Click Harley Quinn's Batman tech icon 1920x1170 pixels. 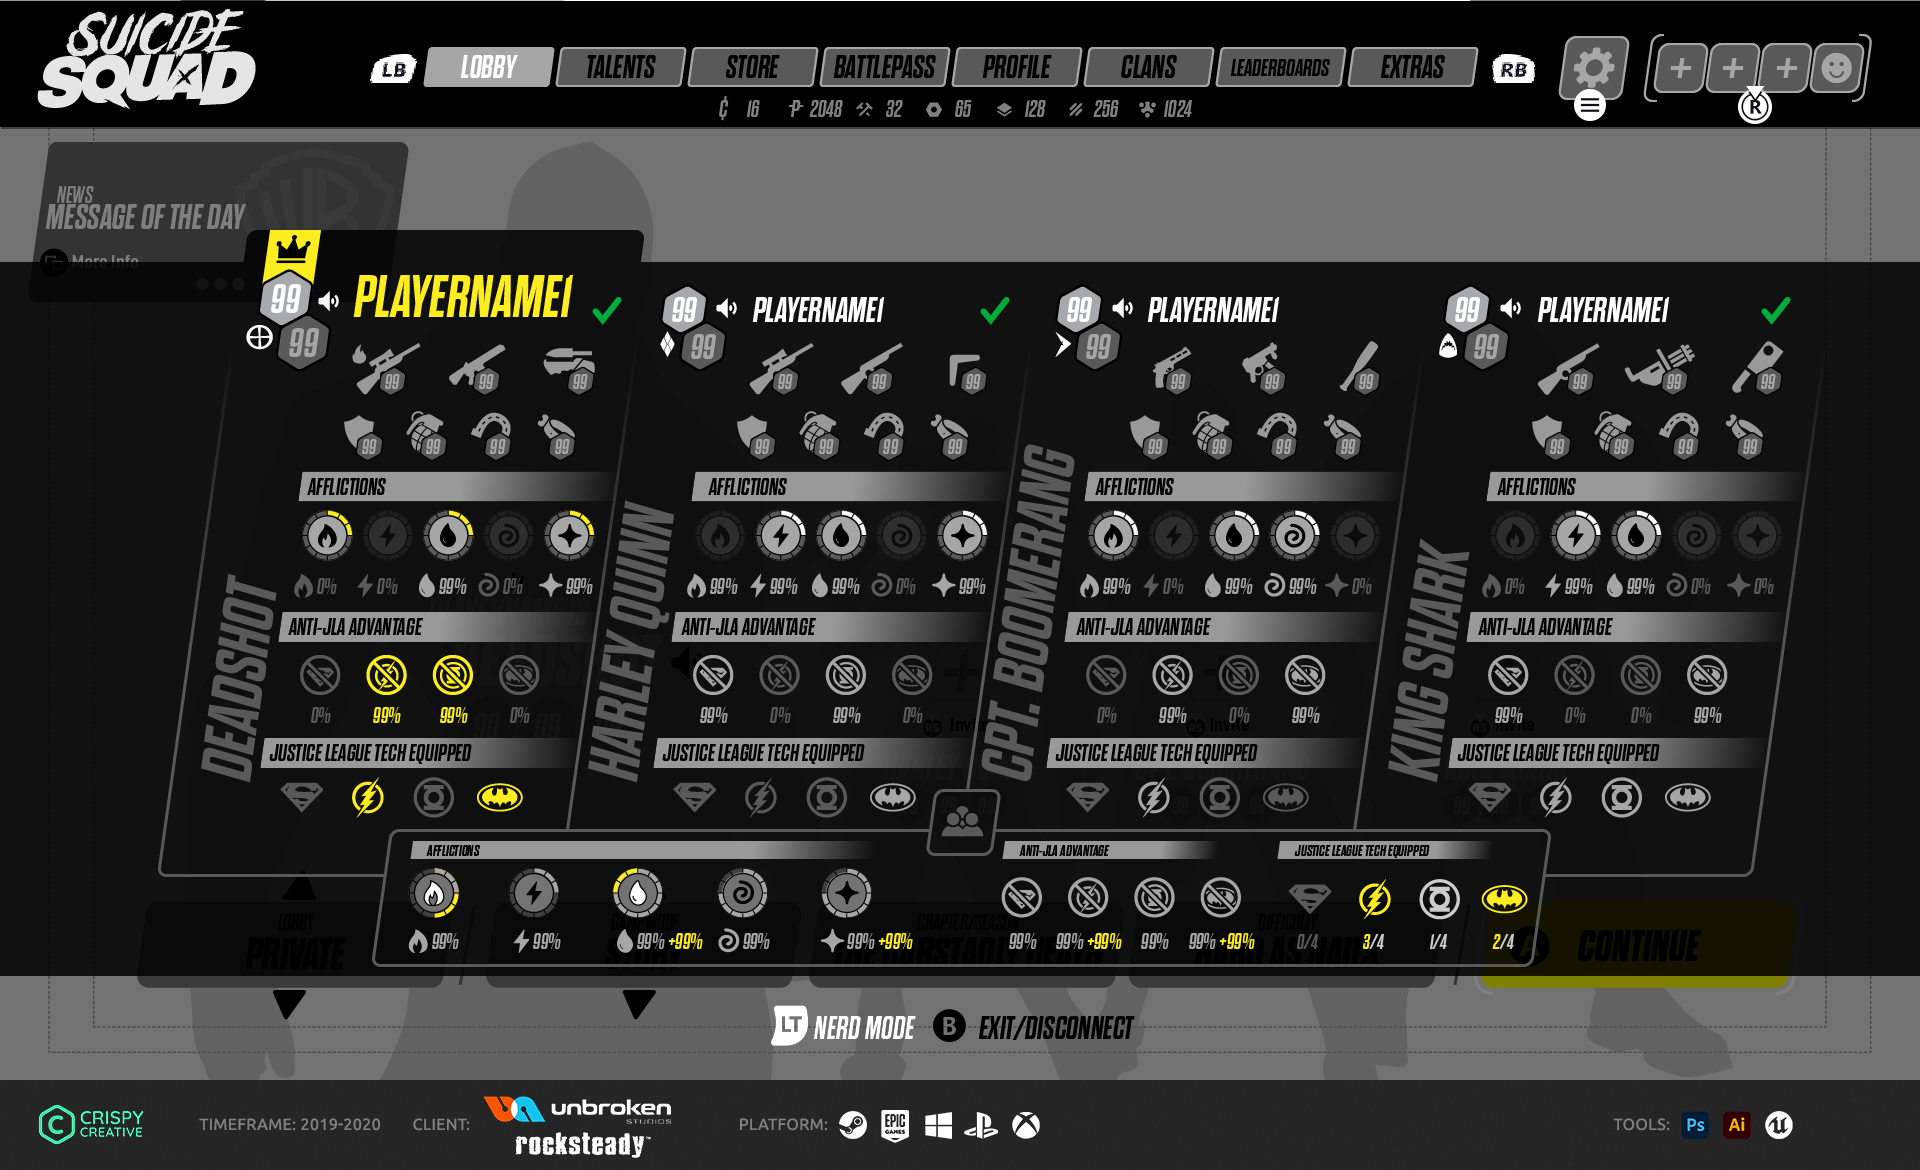(892, 797)
